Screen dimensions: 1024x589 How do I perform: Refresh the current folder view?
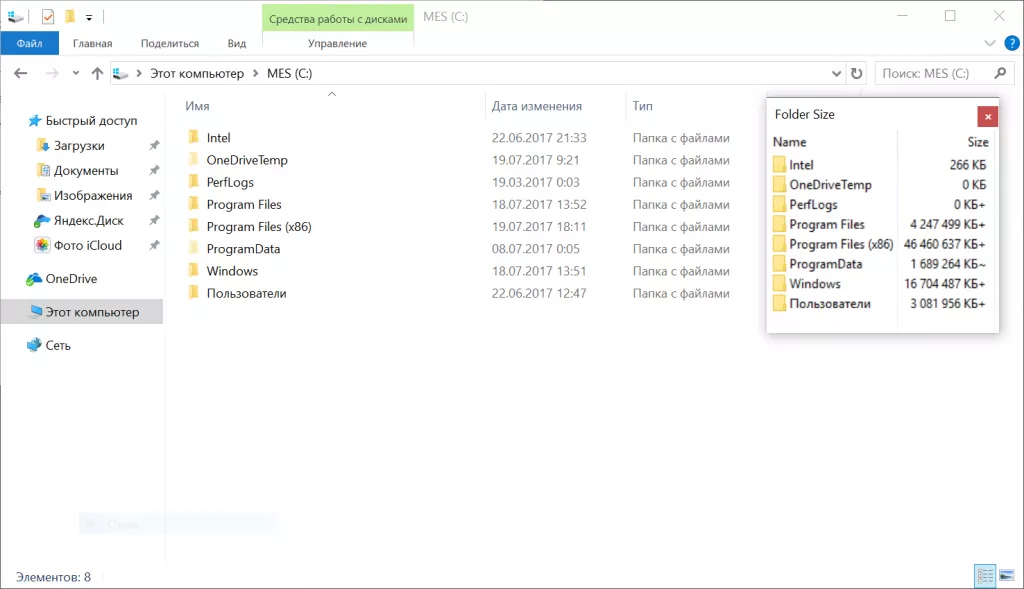tap(856, 73)
